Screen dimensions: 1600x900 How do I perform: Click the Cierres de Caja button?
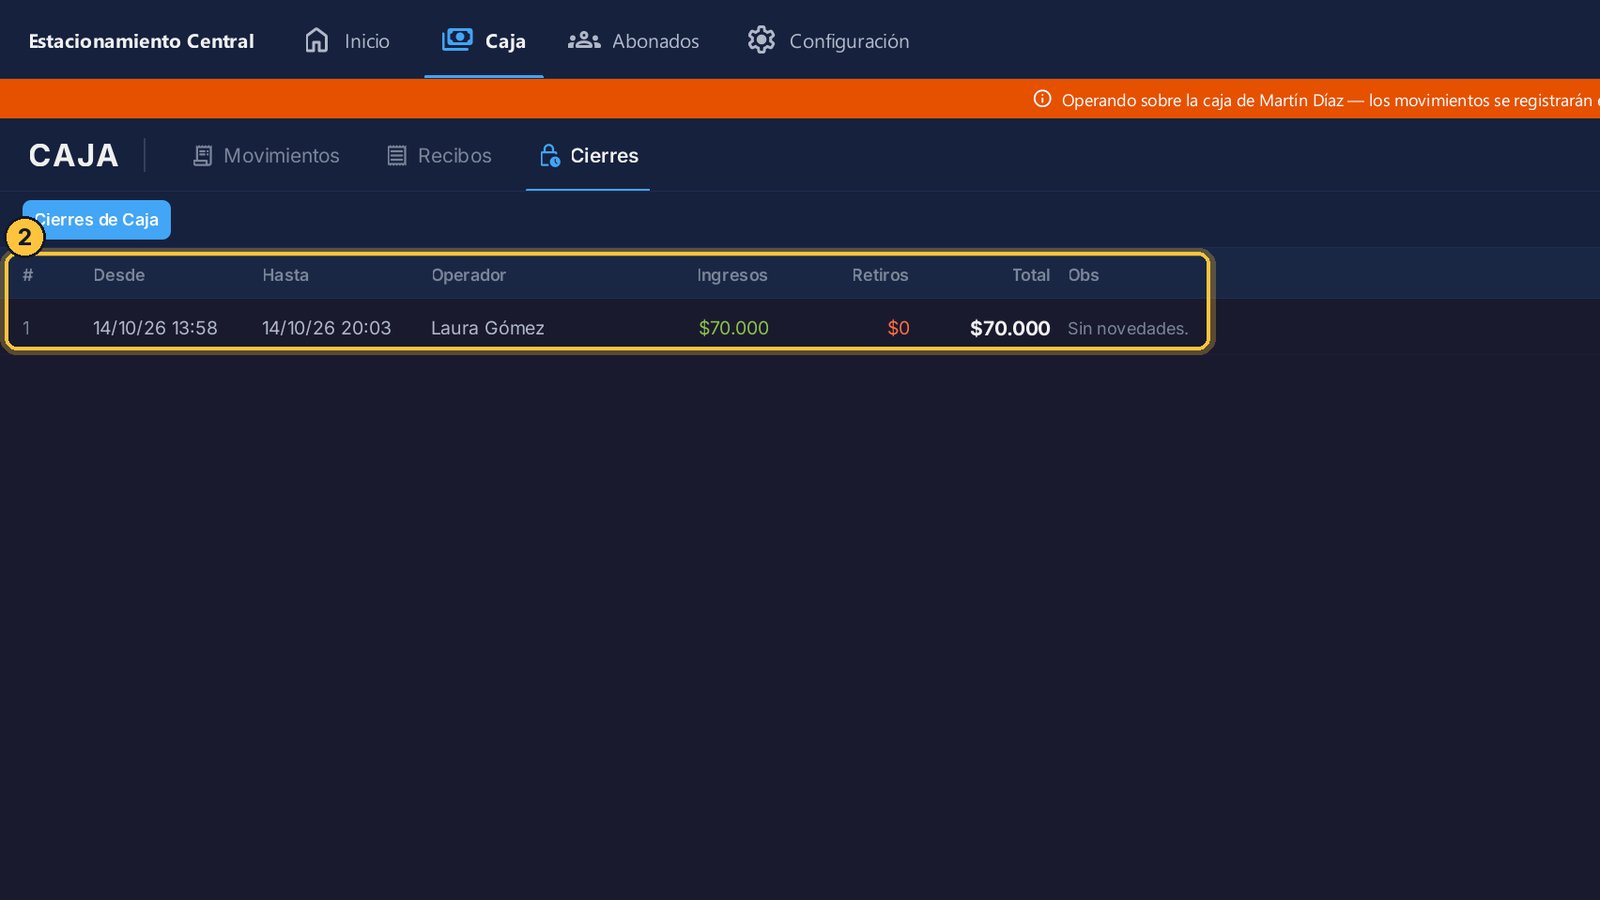pos(97,220)
